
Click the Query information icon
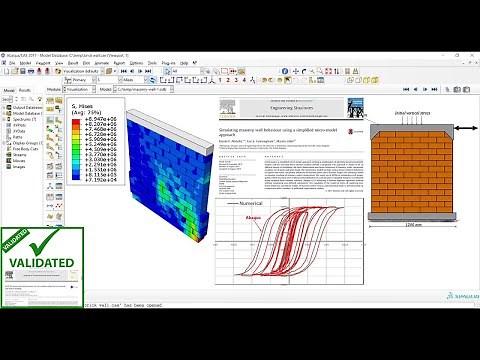285,71
